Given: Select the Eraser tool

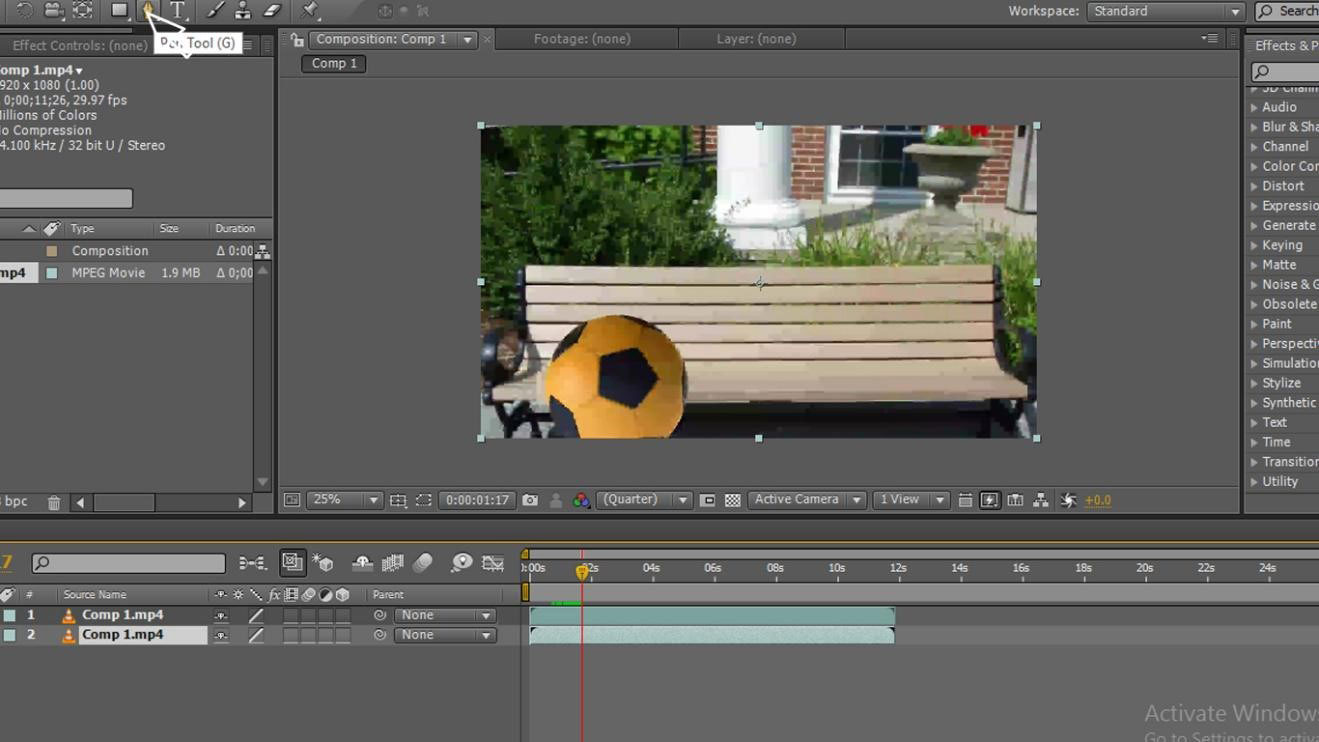Looking at the screenshot, I should pyautogui.click(x=272, y=10).
